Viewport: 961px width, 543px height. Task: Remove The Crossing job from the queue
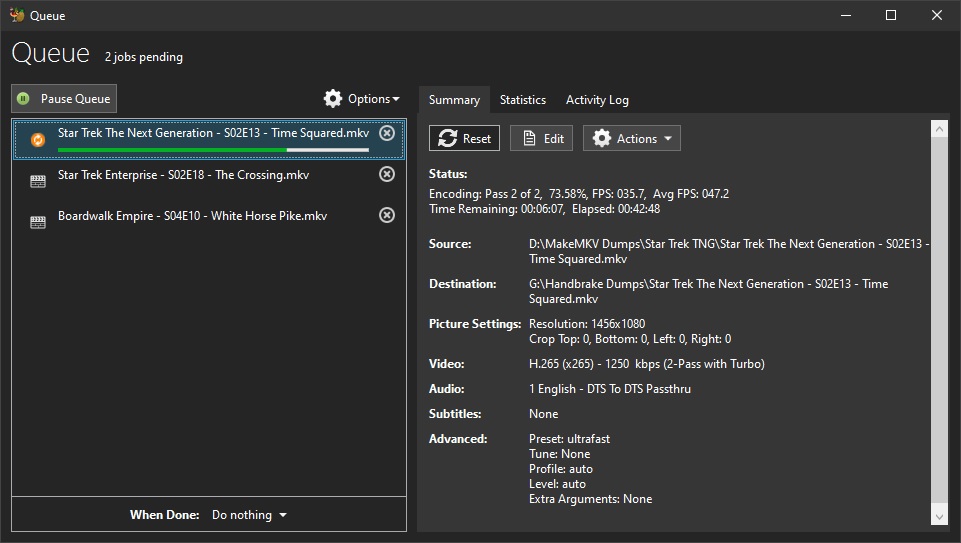(387, 174)
